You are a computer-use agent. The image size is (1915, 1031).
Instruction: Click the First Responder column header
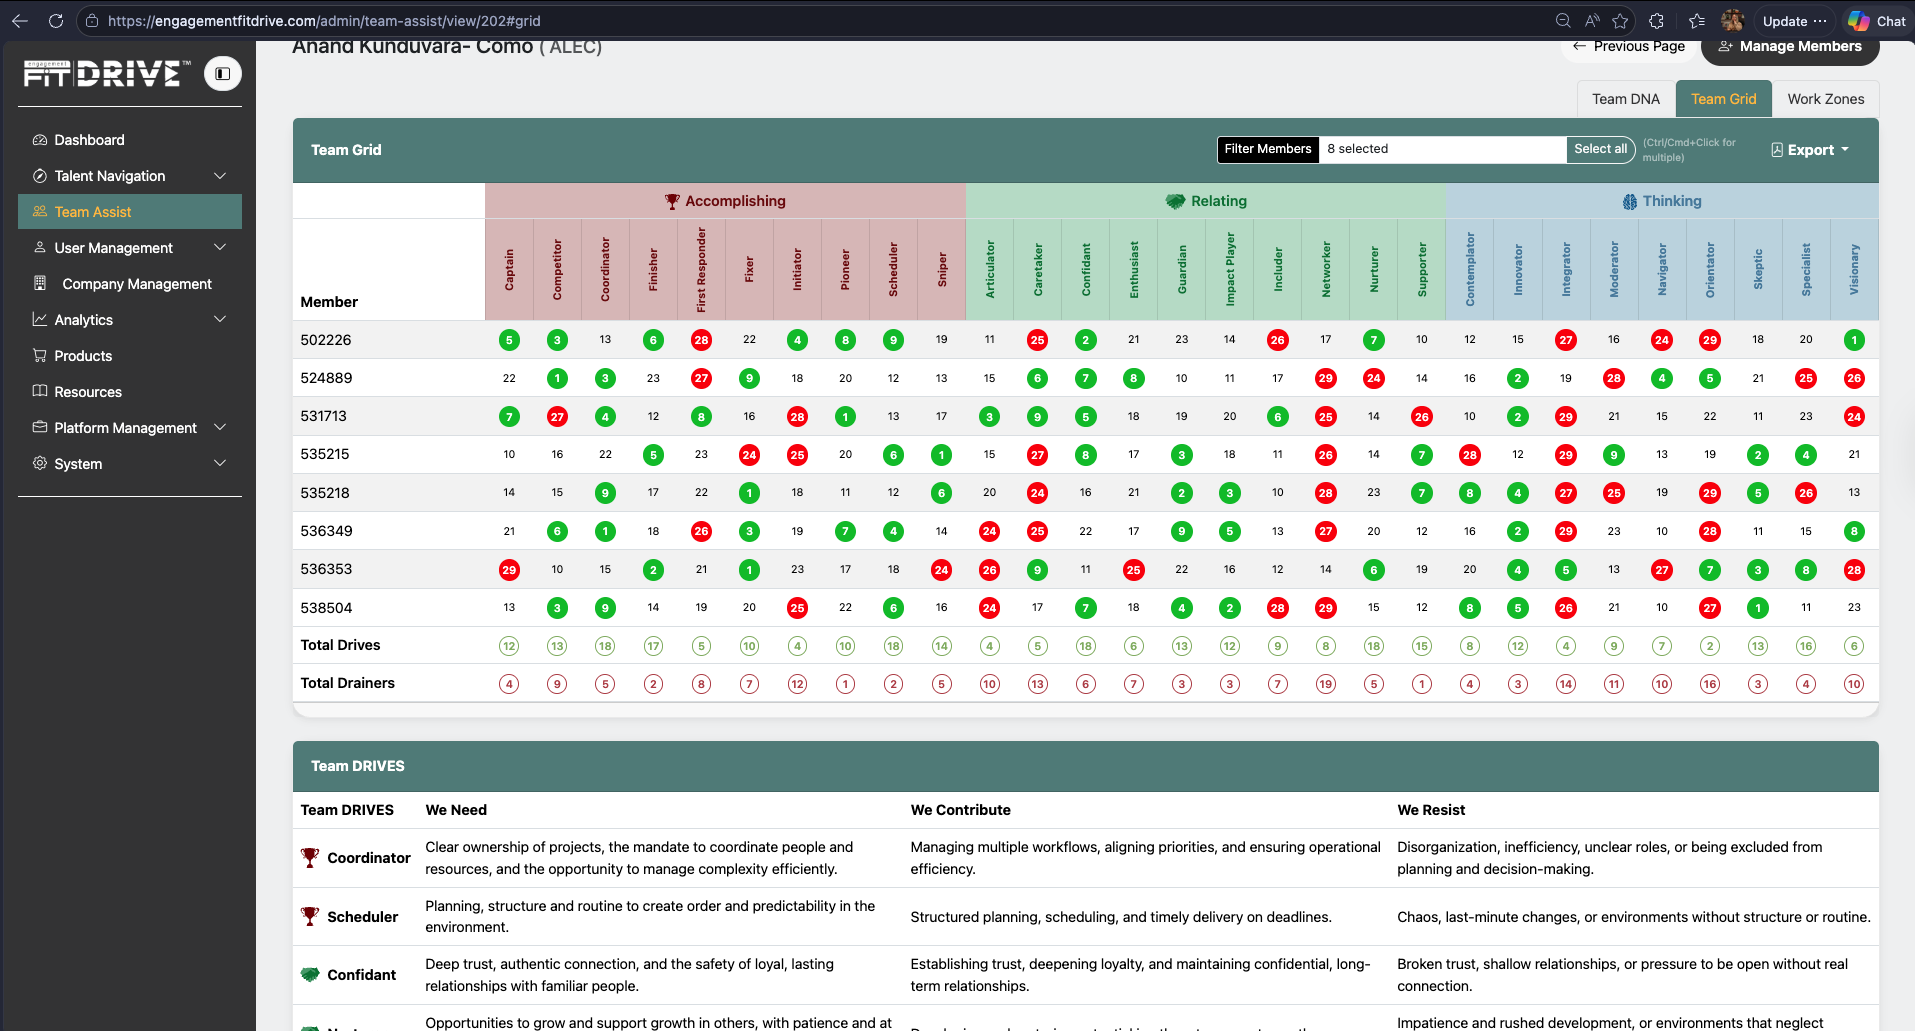[701, 268]
